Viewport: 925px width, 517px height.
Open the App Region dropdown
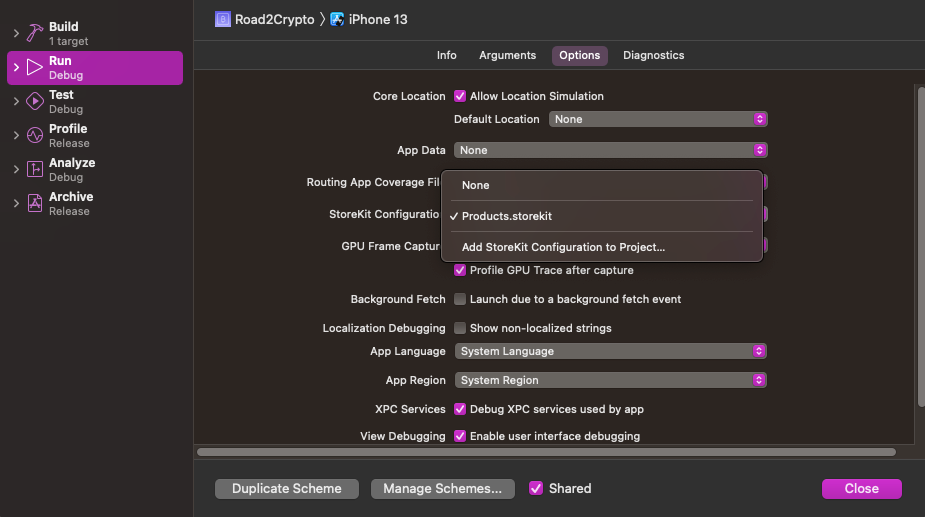click(x=611, y=380)
